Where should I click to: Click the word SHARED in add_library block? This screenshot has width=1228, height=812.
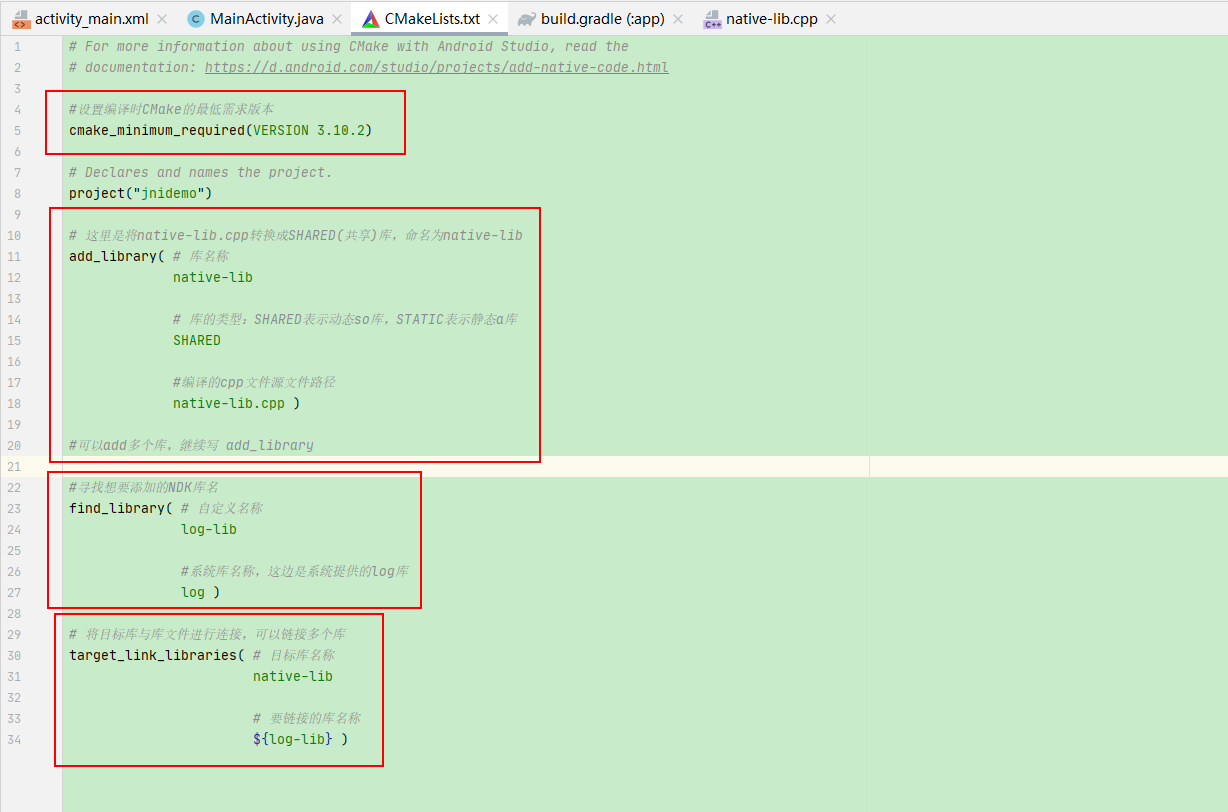(x=196, y=340)
